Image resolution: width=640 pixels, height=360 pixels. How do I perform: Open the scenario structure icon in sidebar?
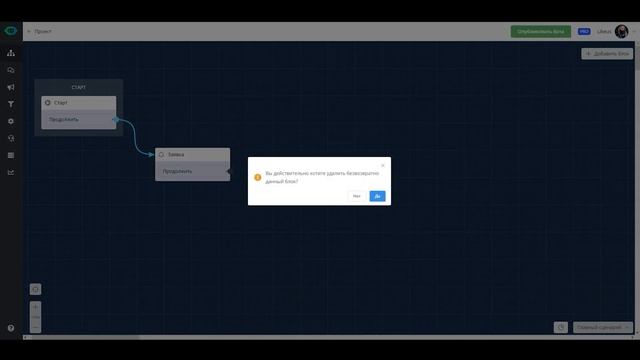tap(11, 53)
